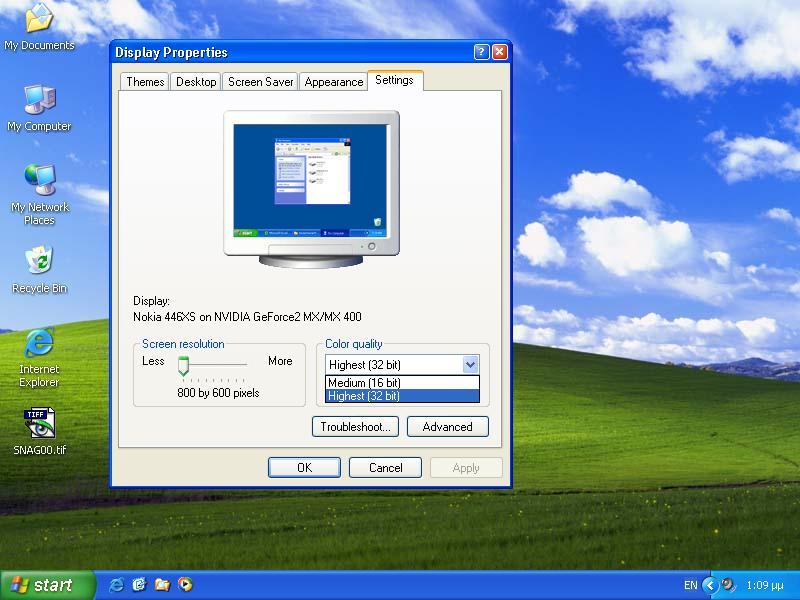Launch Windows Media Player from Quick Launch
This screenshot has width=800, height=600.
tap(185, 584)
